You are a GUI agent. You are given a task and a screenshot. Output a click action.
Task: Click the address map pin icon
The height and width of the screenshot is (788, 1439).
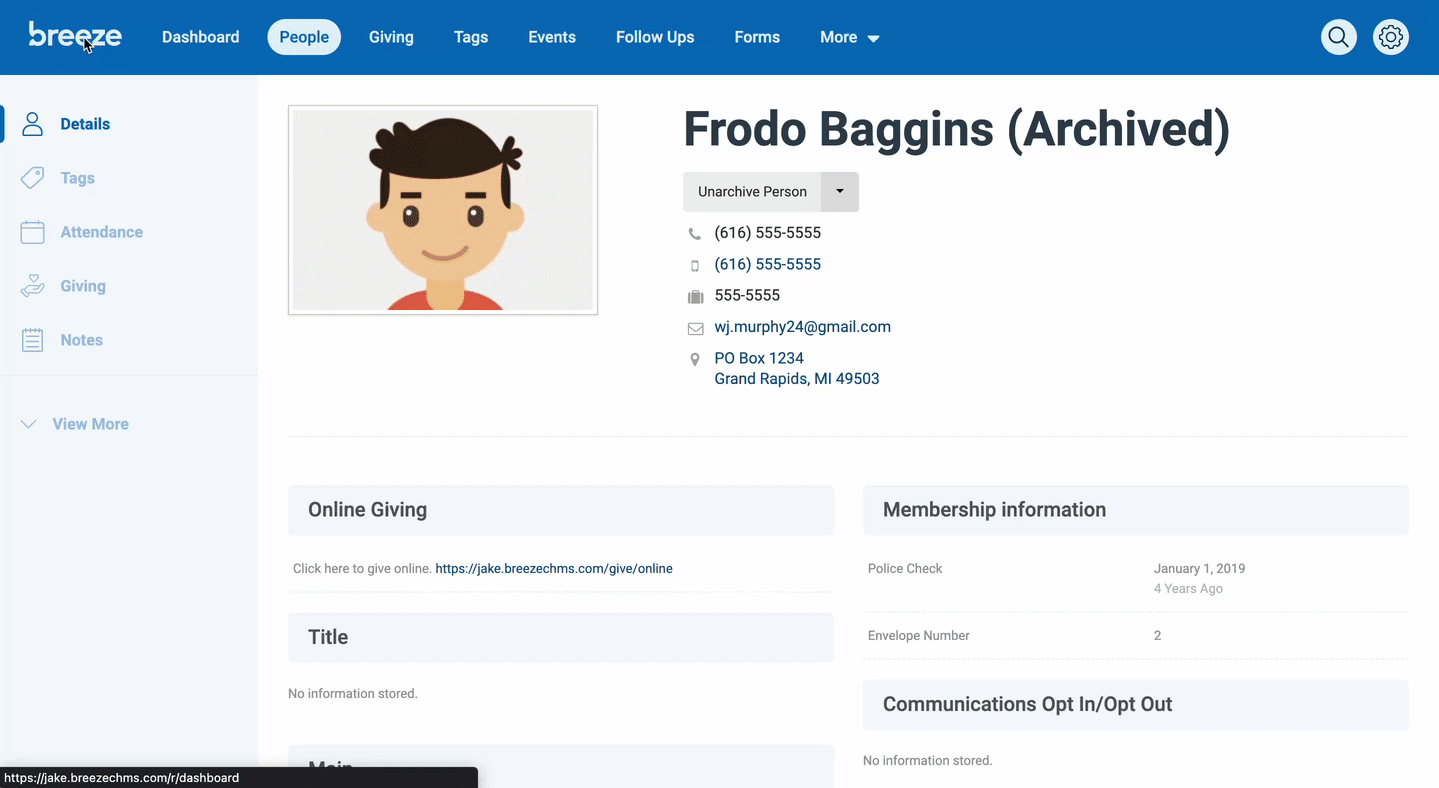pos(695,359)
